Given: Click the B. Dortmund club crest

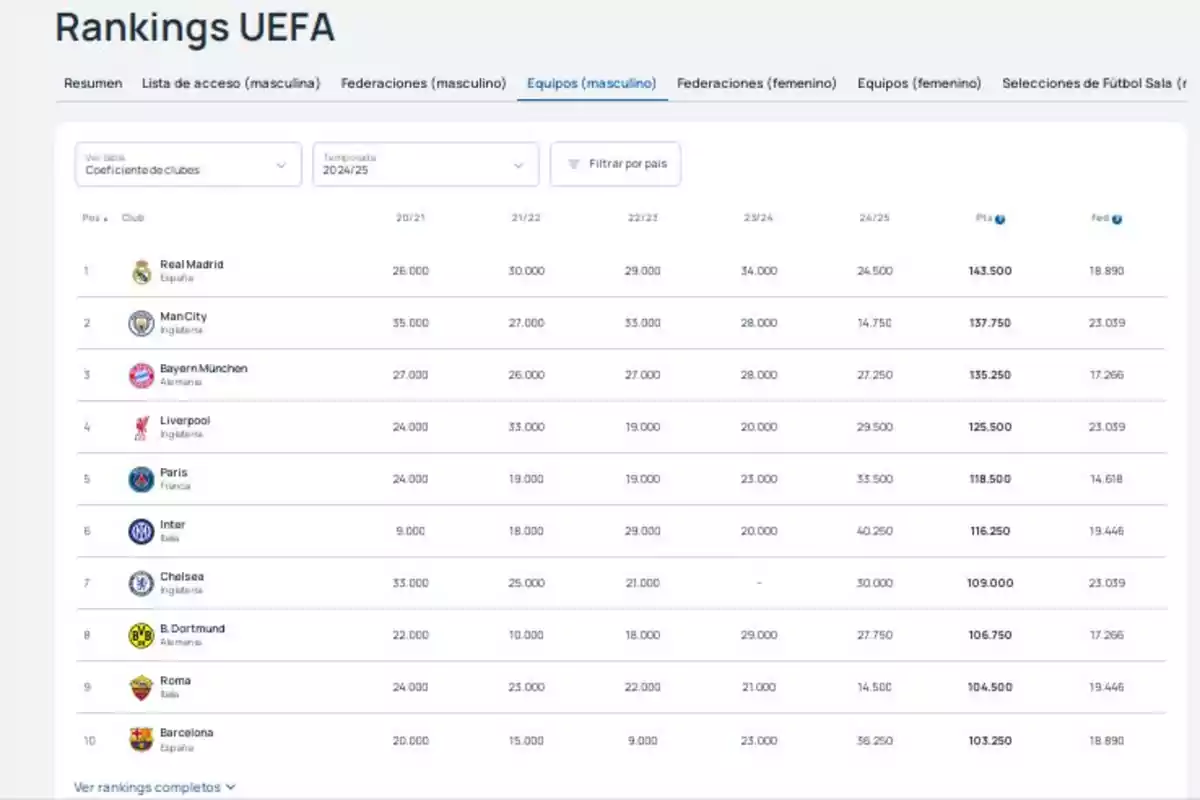Looking at the screenshot, I should click(x=141, y=636).
